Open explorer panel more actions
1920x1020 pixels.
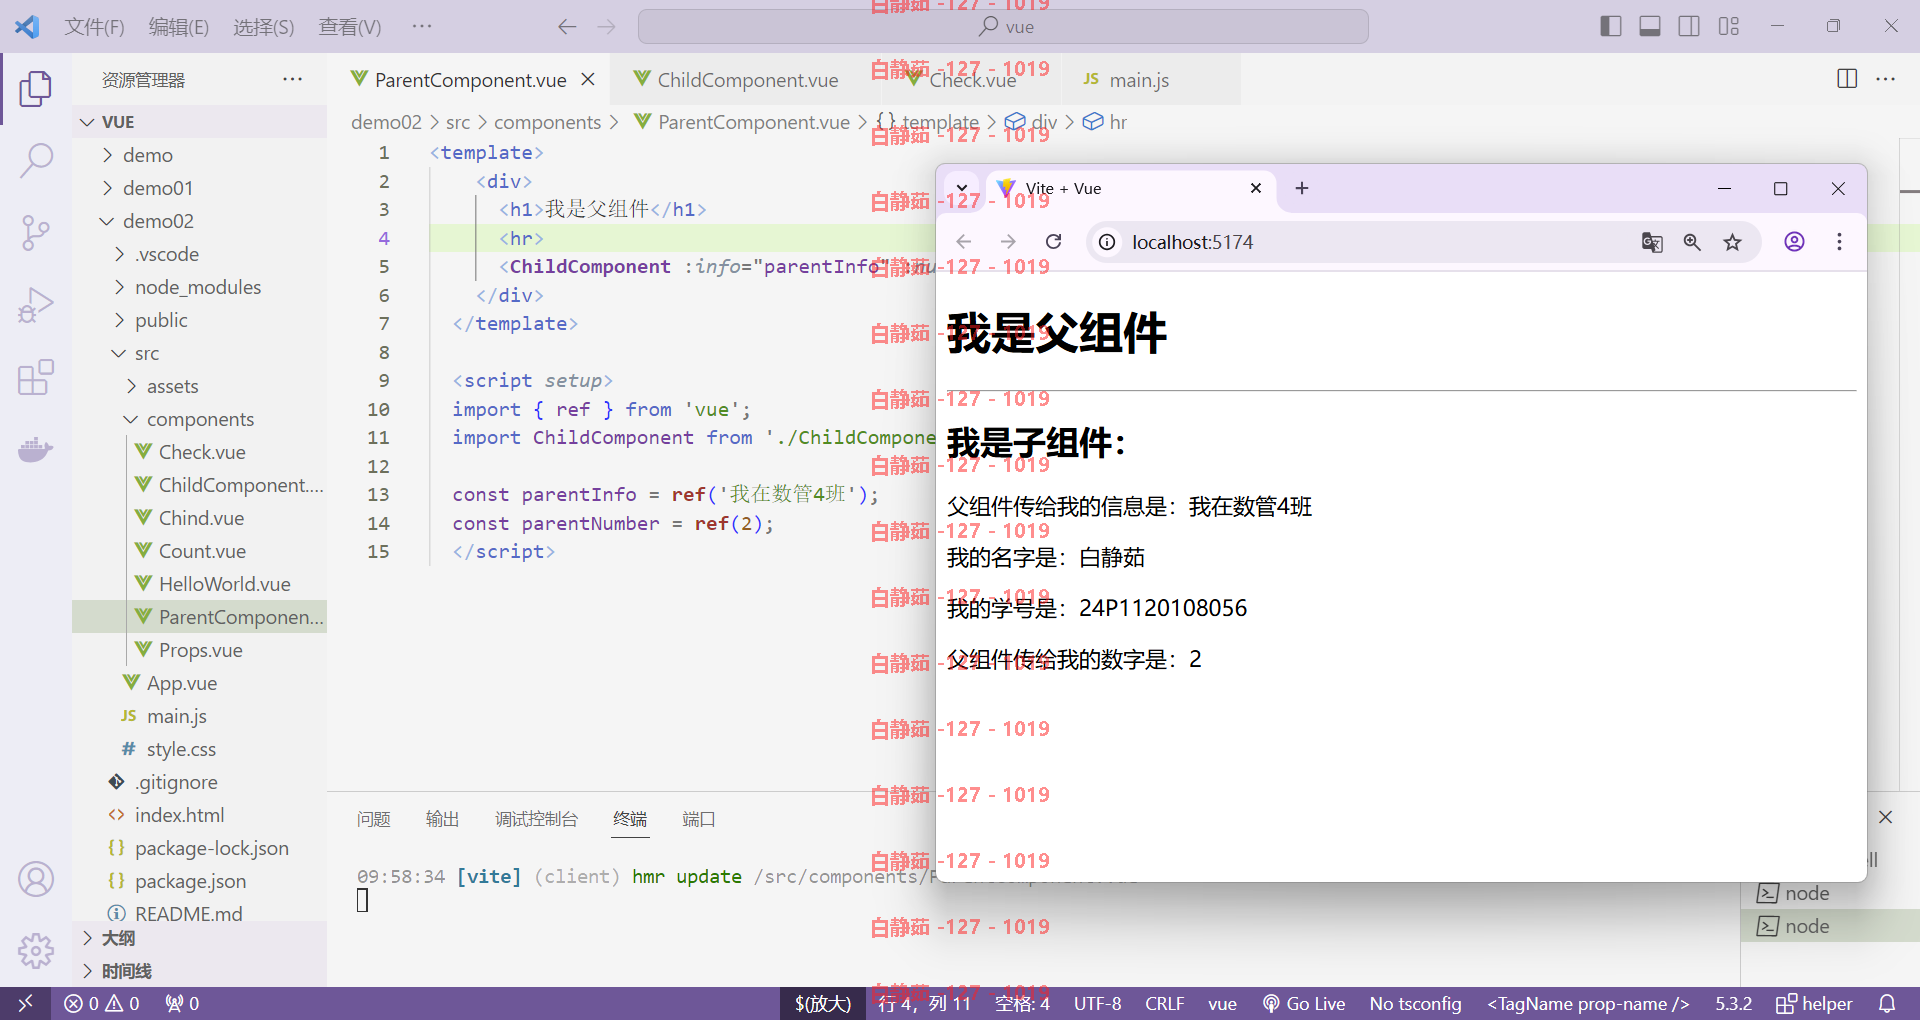point(292,79)
